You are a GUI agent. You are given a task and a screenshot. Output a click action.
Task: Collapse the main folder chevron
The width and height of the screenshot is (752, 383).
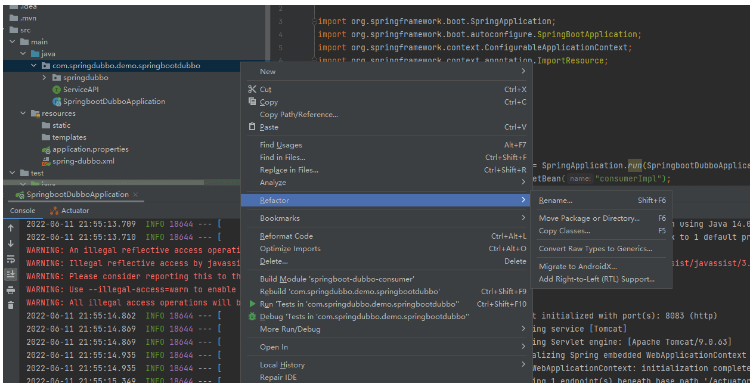[12, 42]
